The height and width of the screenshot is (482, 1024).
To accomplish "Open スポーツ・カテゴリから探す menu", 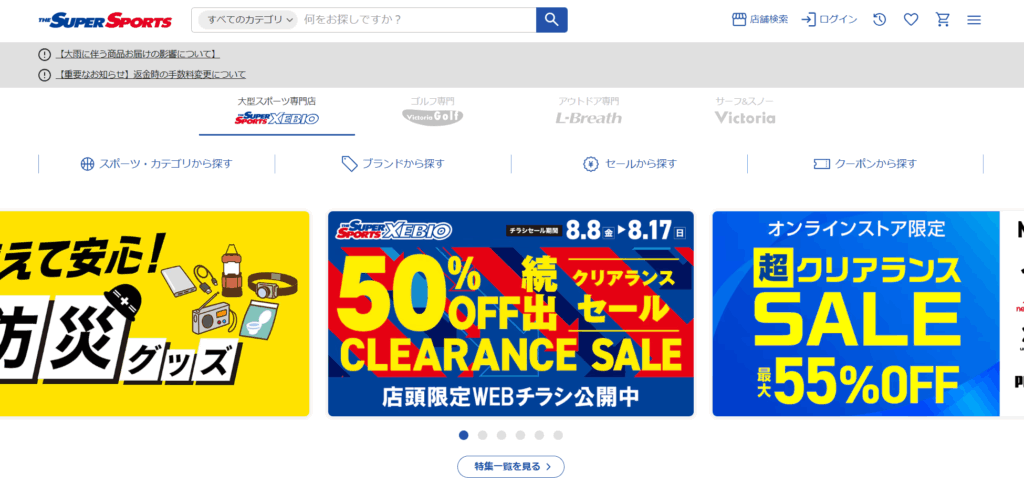I will point(156,164).
